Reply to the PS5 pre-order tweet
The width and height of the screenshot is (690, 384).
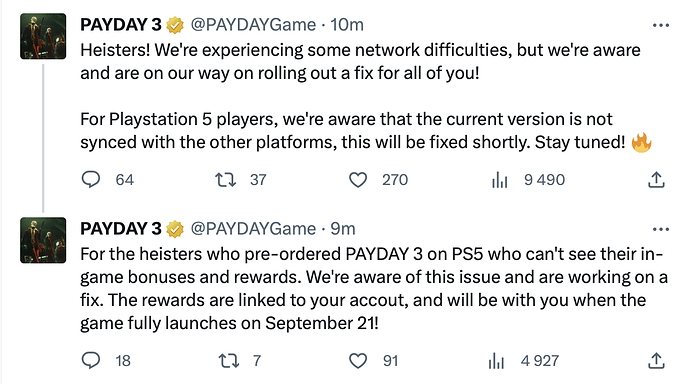pos(91,360)
